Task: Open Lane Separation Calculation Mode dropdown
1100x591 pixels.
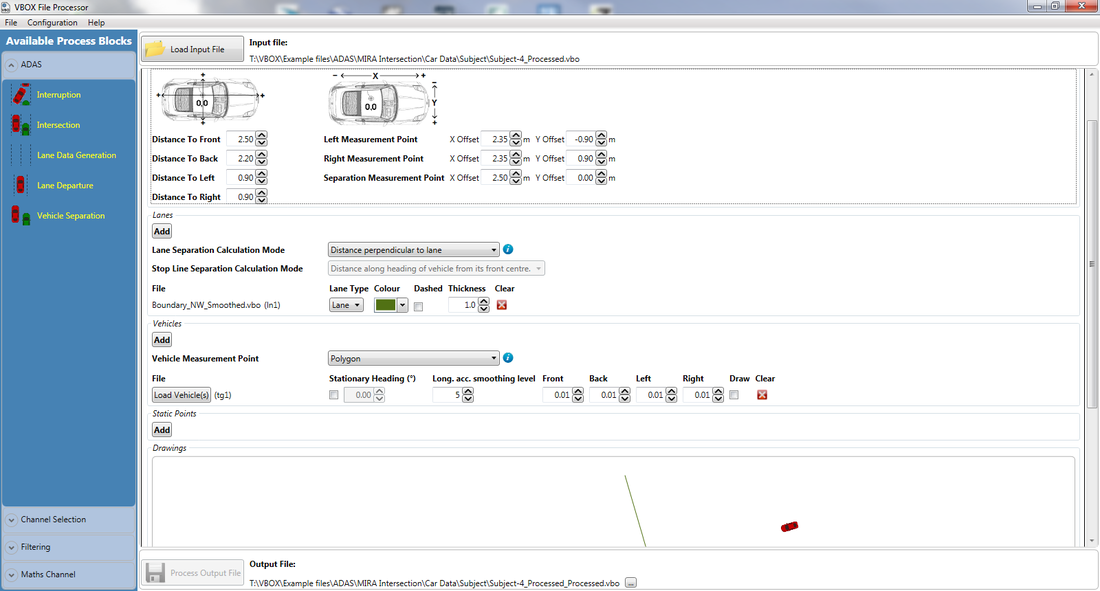Action: point(413,250)
